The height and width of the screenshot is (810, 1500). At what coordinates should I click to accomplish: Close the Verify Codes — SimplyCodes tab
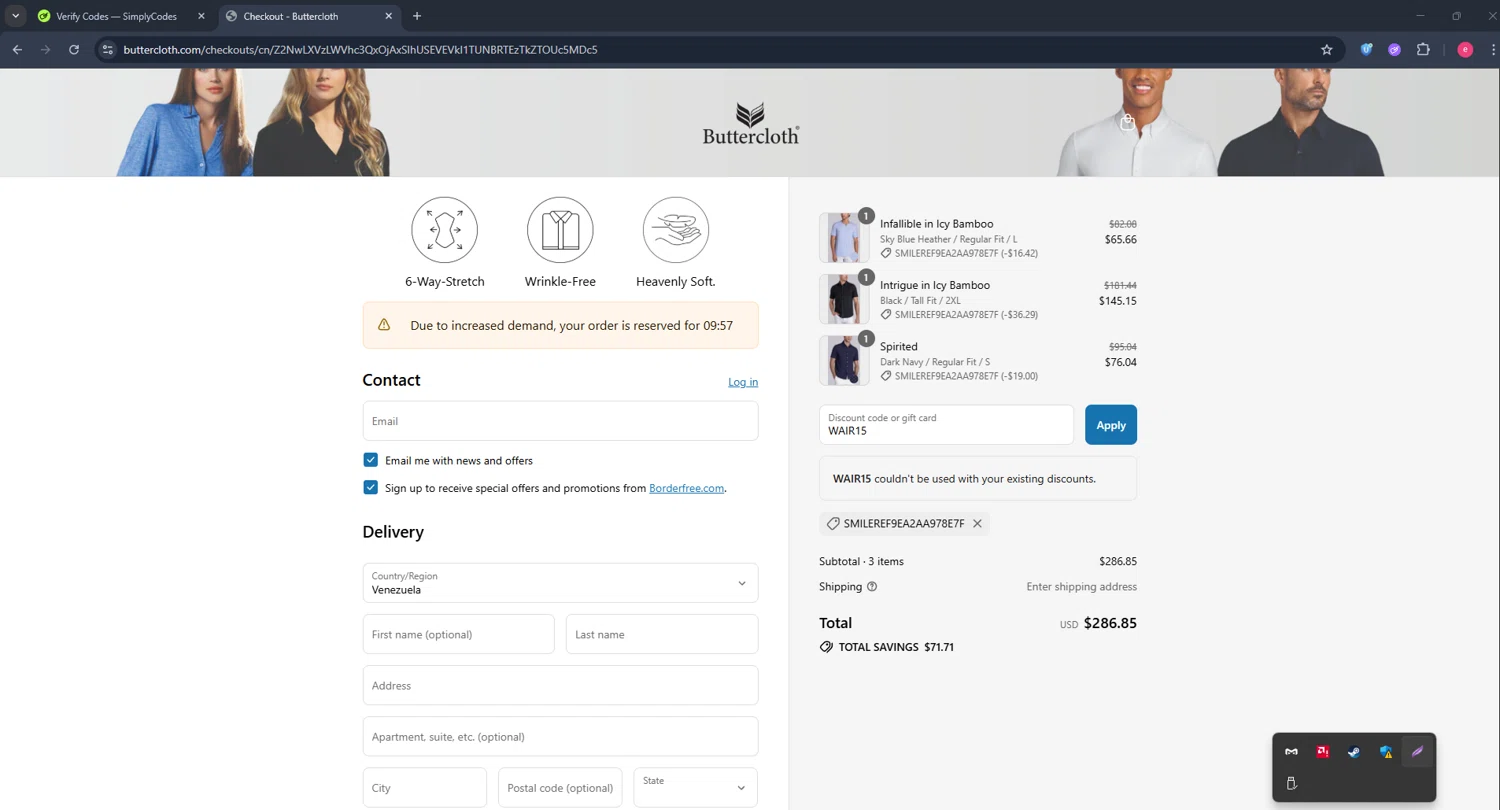tap(201, 16)
